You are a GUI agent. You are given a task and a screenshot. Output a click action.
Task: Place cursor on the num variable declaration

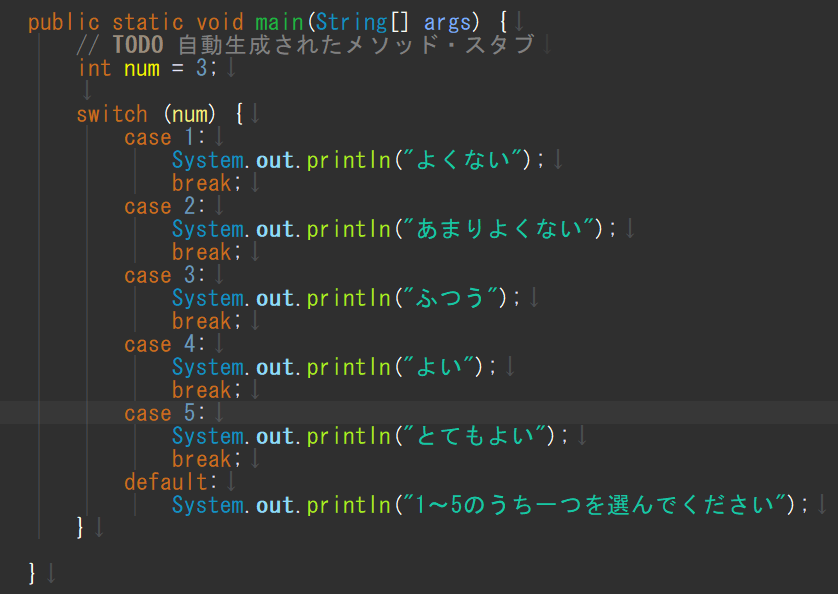tap(142, 68)
